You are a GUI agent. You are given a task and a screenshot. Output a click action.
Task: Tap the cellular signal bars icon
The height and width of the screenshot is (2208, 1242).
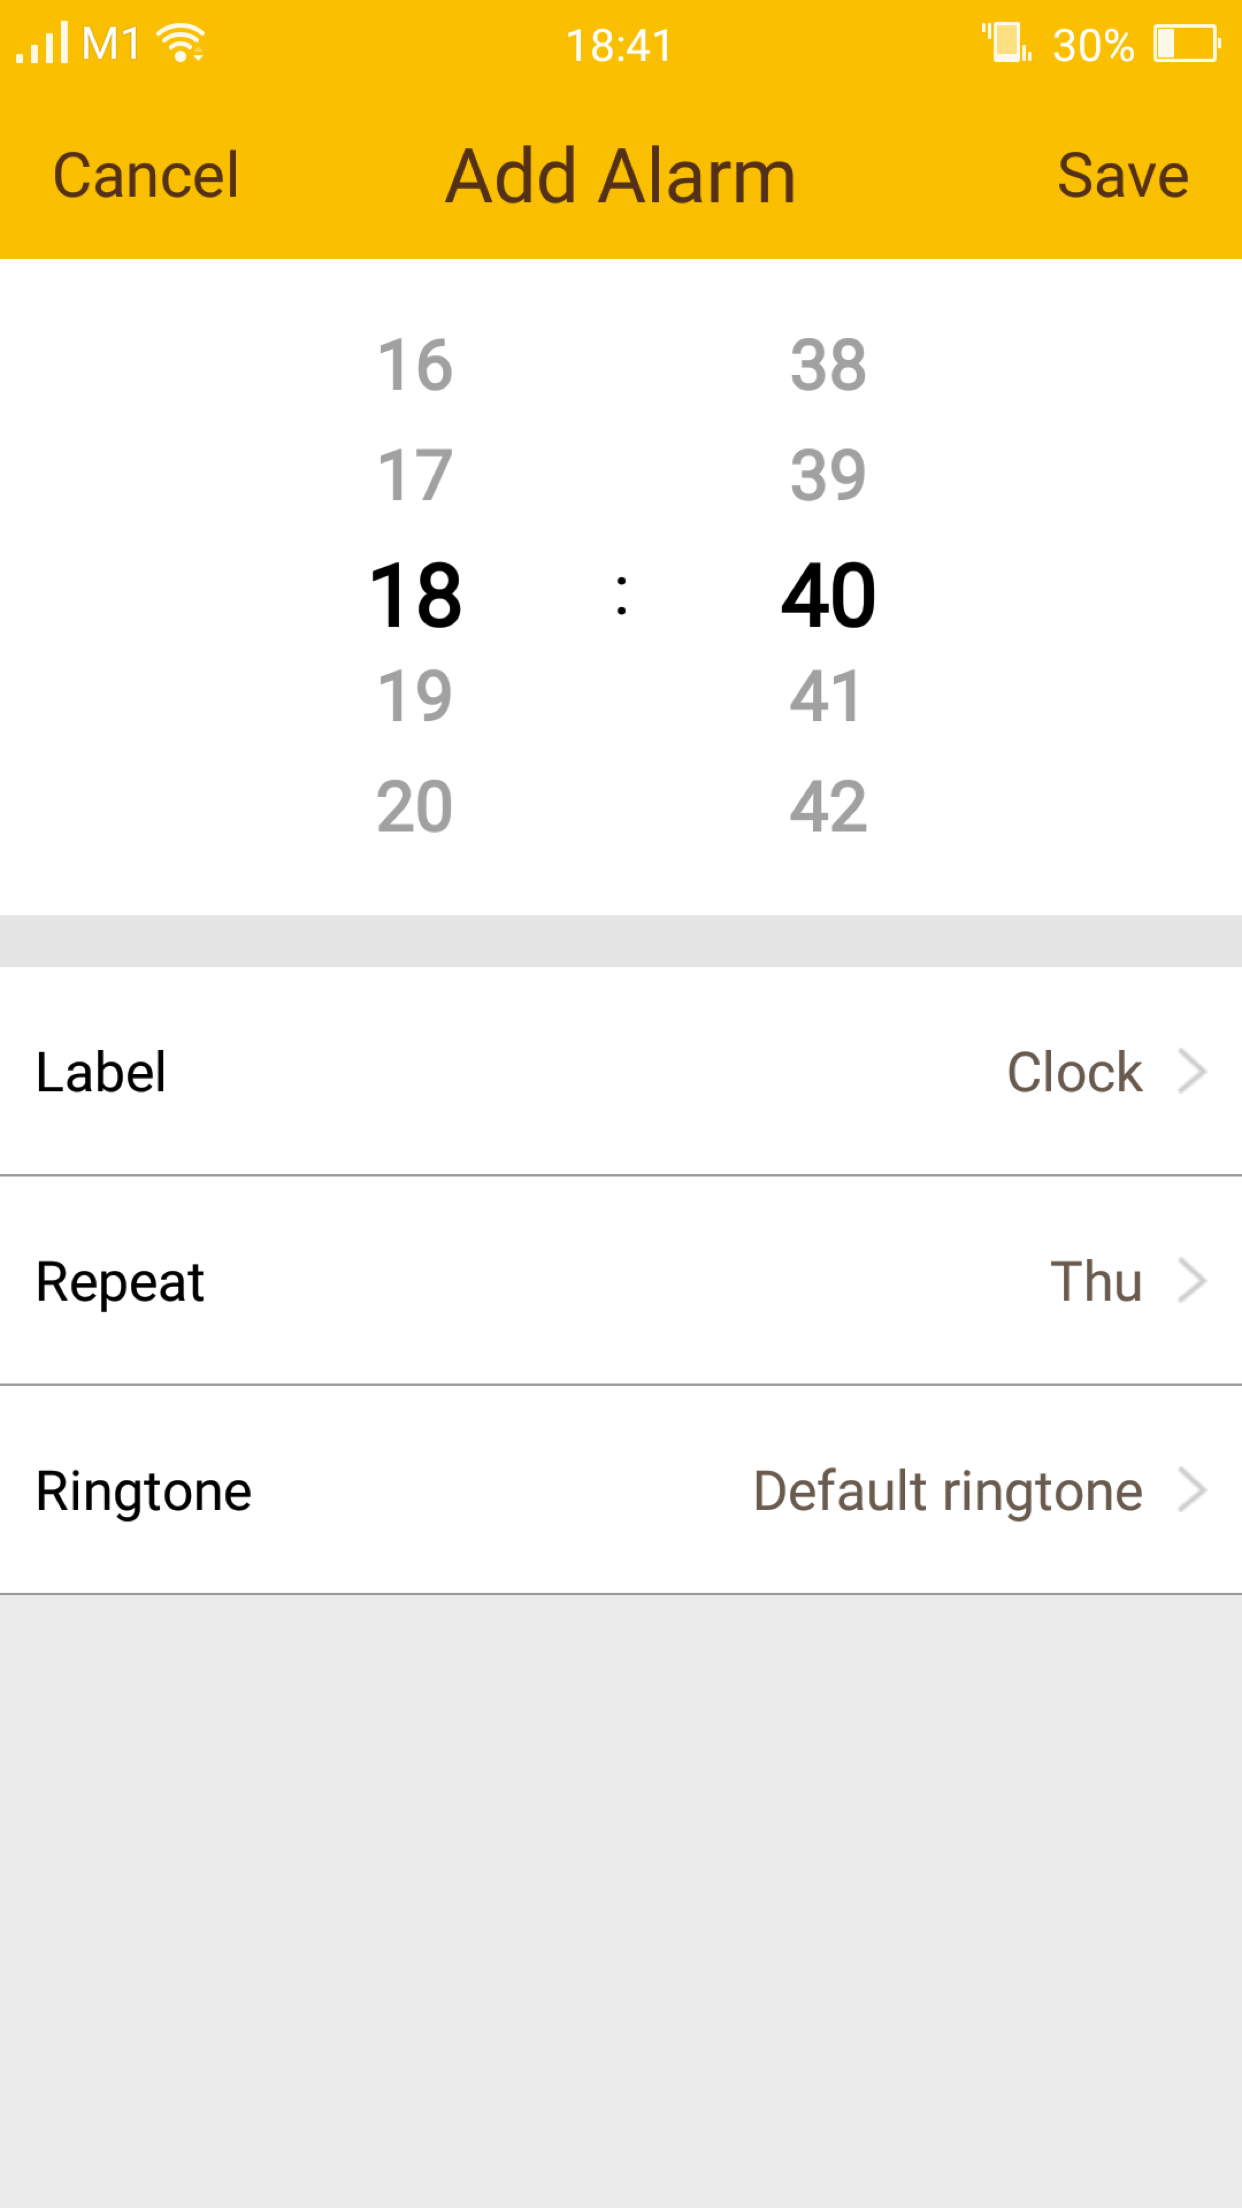click(42, 44)
